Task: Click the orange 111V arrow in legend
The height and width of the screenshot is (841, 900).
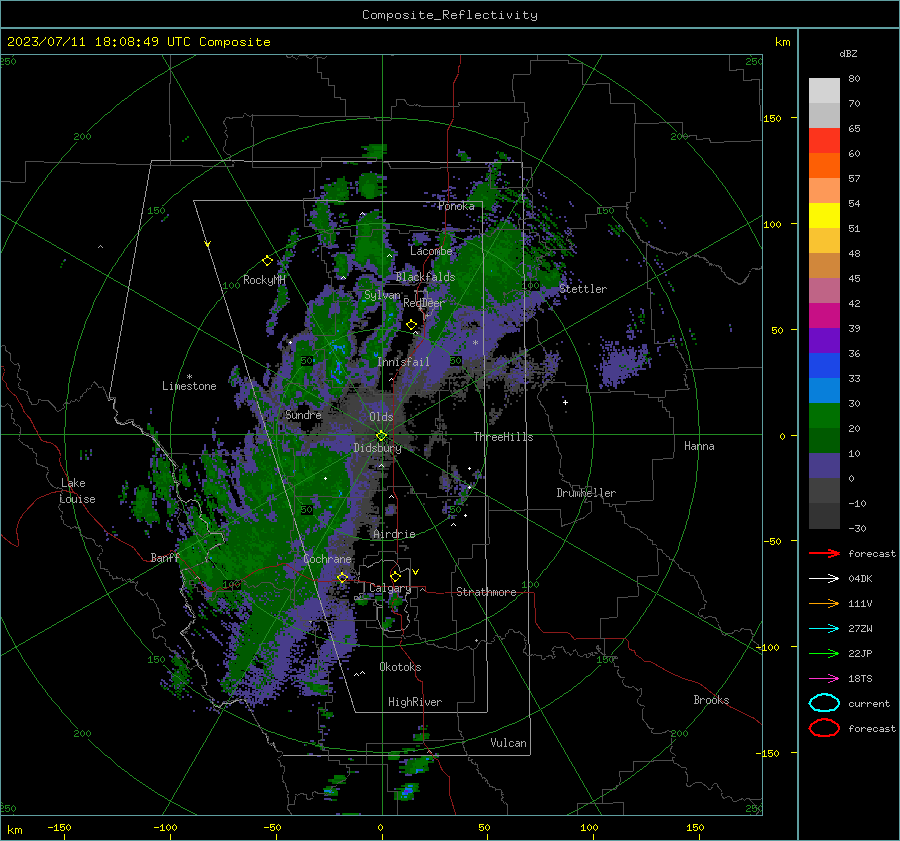Action: tap(824, 603)
